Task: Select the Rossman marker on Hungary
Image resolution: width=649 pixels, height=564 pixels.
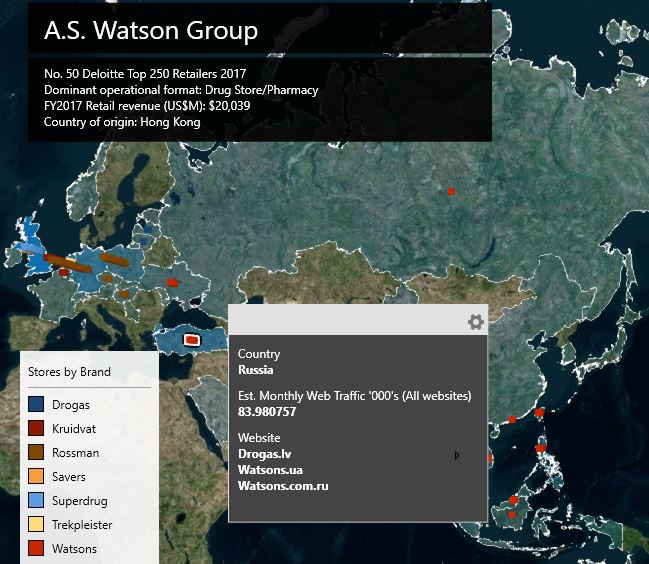Action: tap(123, 294)
